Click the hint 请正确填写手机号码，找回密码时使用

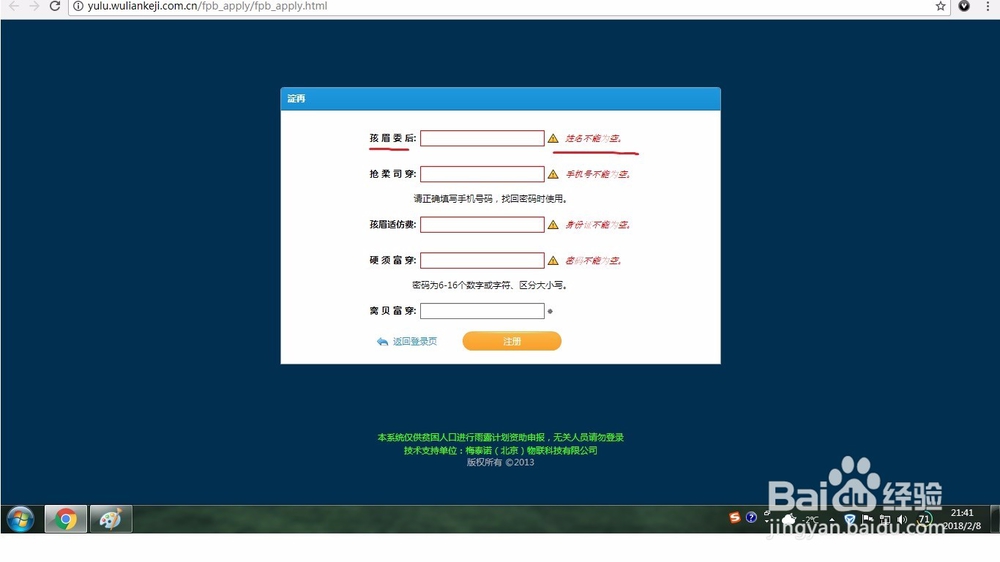[x=490, y=199]
